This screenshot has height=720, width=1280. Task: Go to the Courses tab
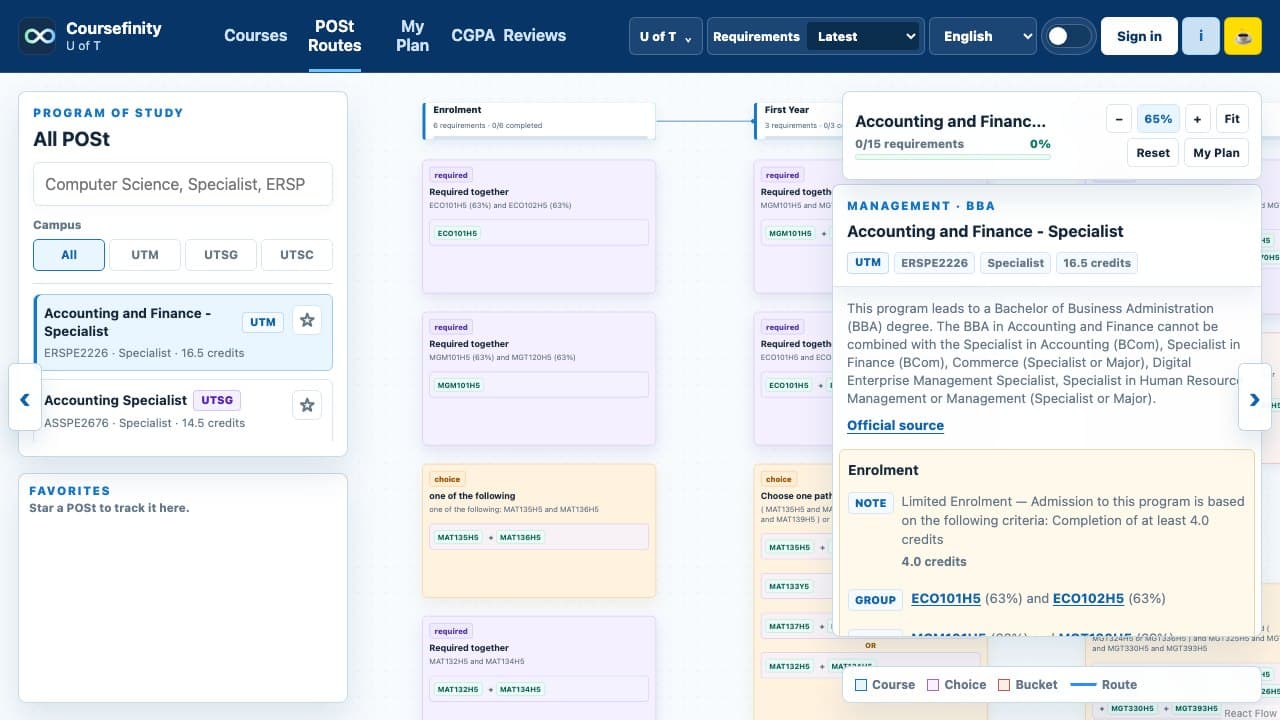pos(255,35)
